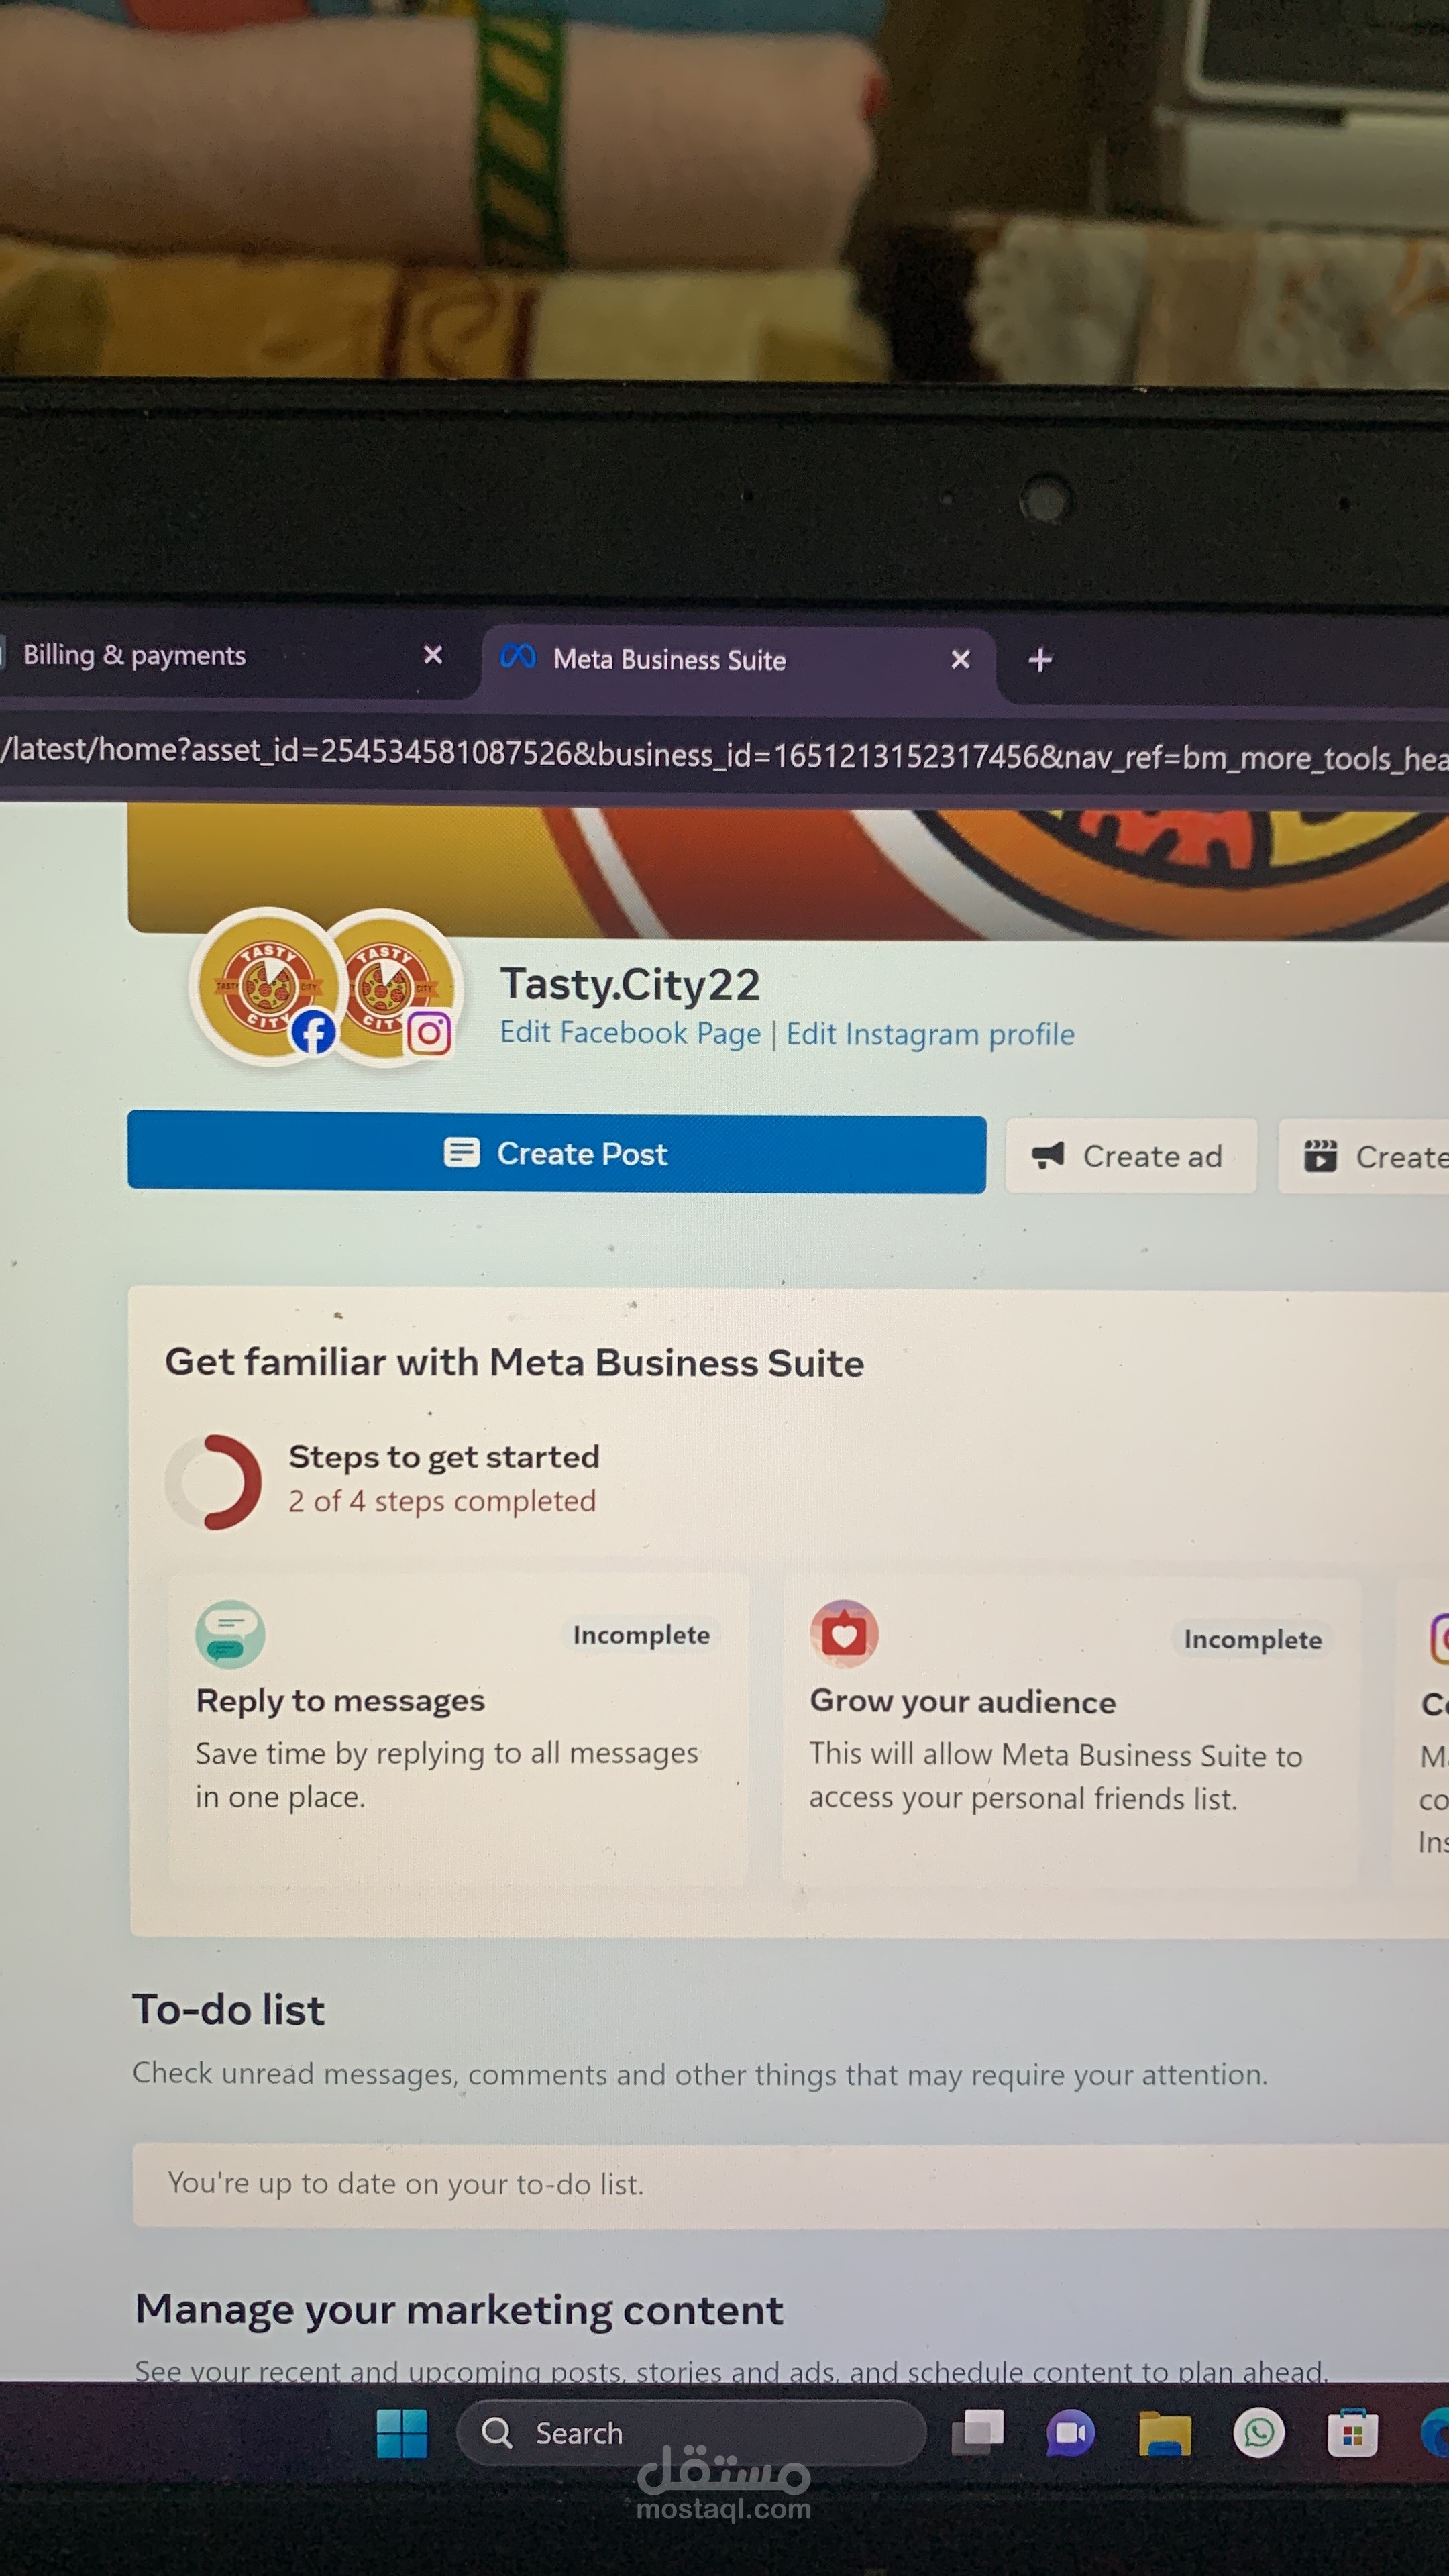This screenshot has width=1449, height=2576.
Task: Click the taskbar Search box
Action: (x=690, y=2433)
